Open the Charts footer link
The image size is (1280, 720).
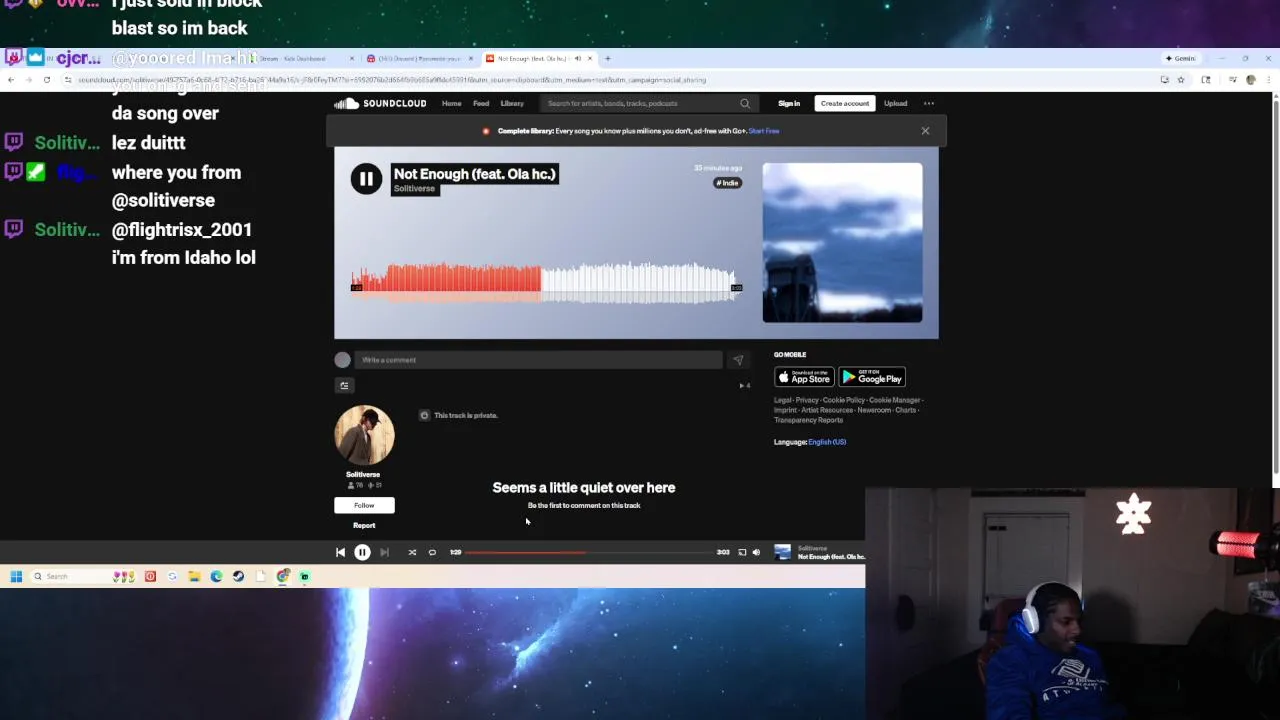click(905, 410)
